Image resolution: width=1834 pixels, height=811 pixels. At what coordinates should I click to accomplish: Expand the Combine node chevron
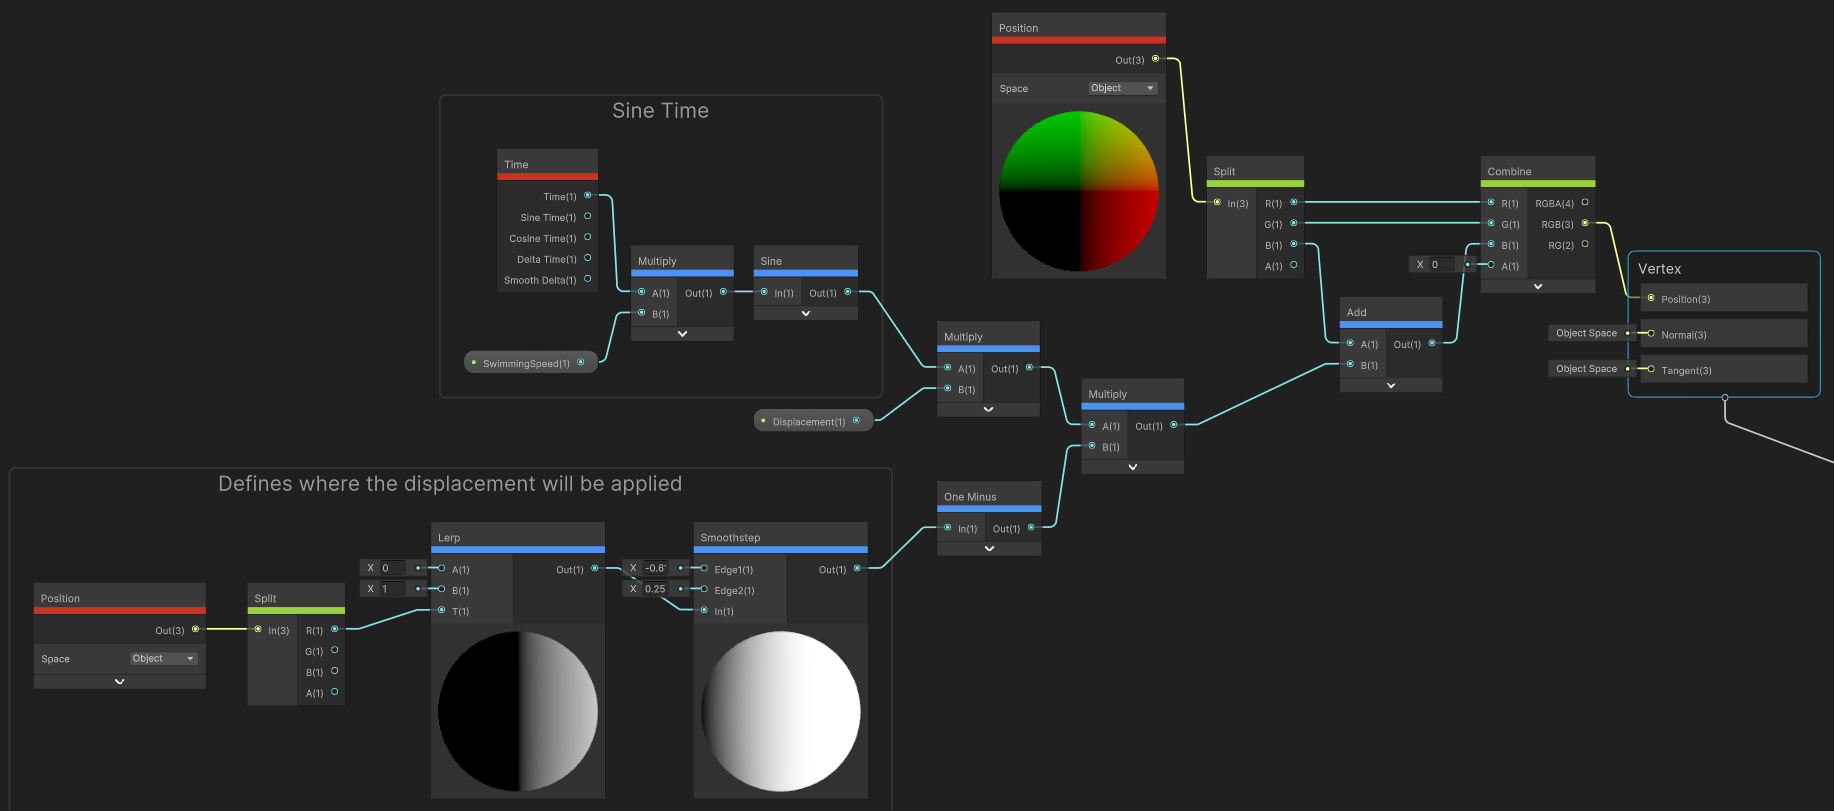coord(1538,286)
